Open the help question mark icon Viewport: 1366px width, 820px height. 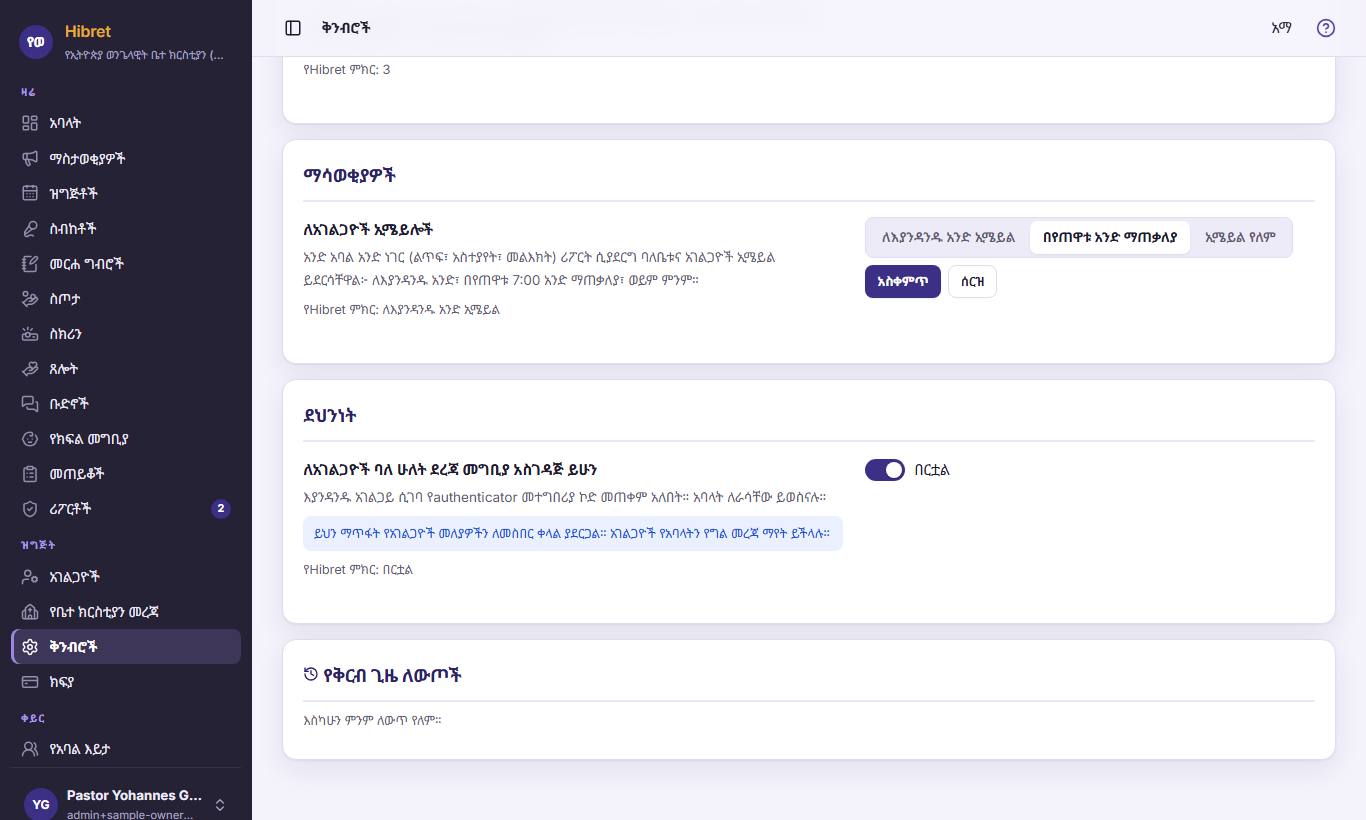1326,28
